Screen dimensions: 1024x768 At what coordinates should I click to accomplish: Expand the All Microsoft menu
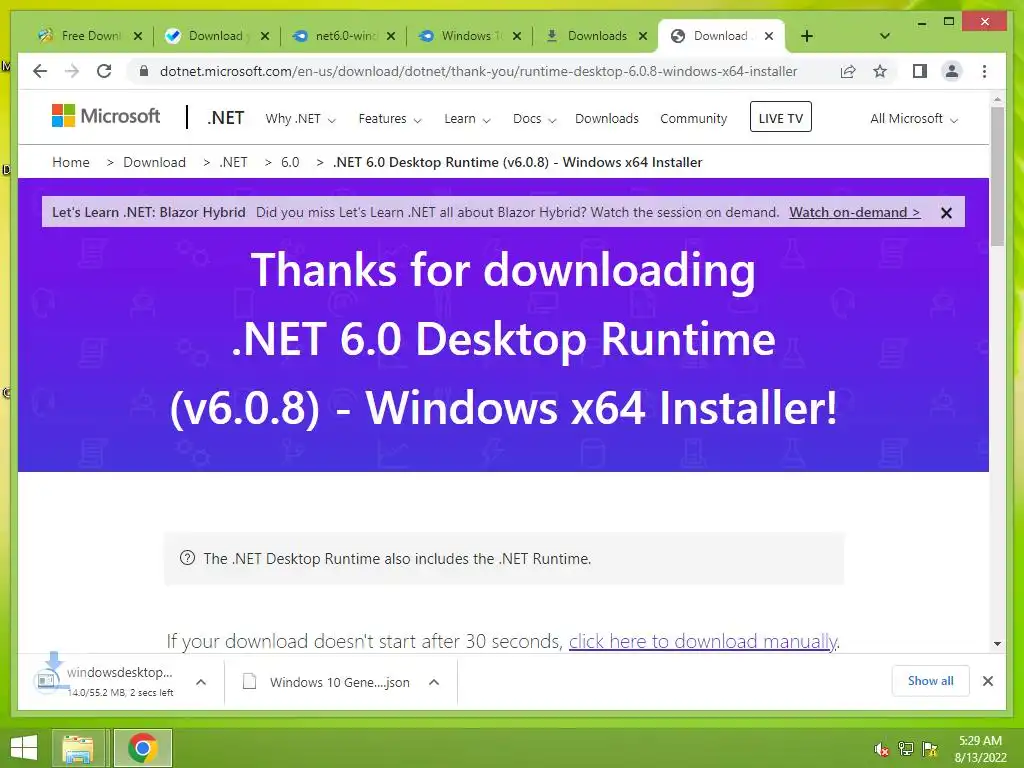coord(914,119)
